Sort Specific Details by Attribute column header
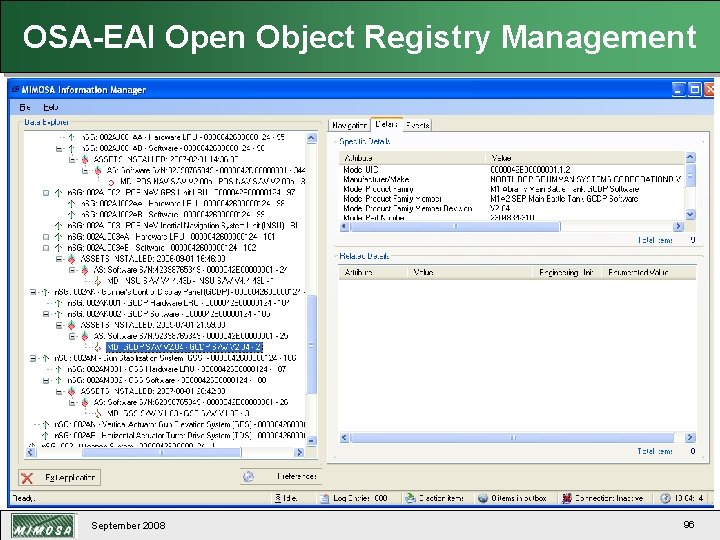The image size is (720, 540). click(412, 158)
